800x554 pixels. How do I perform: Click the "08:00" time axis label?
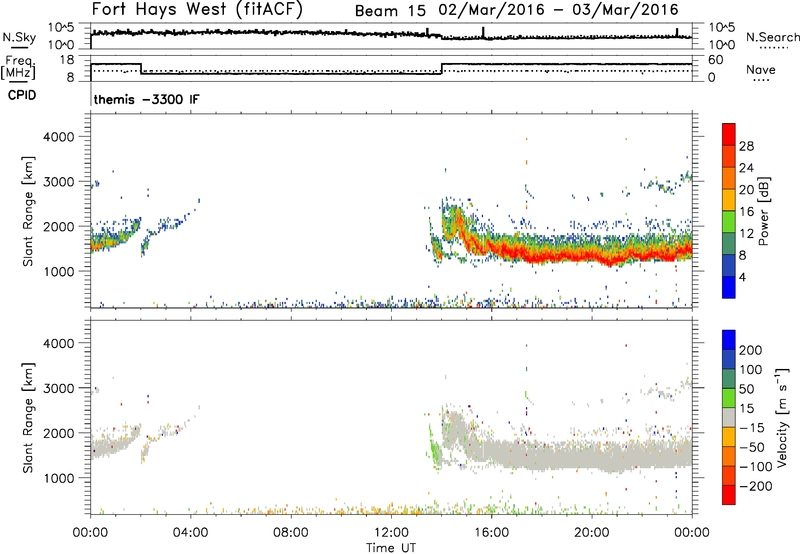pos(291,533)
